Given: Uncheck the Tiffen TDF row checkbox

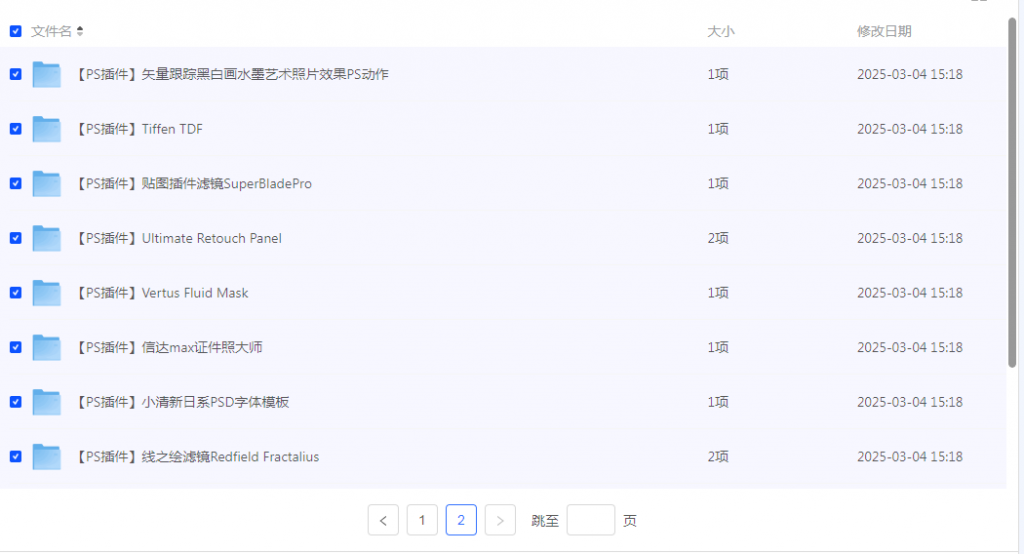Looking at the screenshot, I should click(x=16, y=129).
